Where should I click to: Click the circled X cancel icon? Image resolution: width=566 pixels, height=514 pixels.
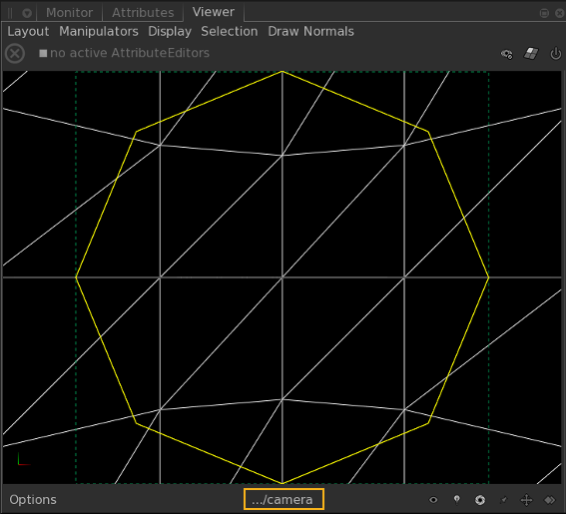[15, 54]
